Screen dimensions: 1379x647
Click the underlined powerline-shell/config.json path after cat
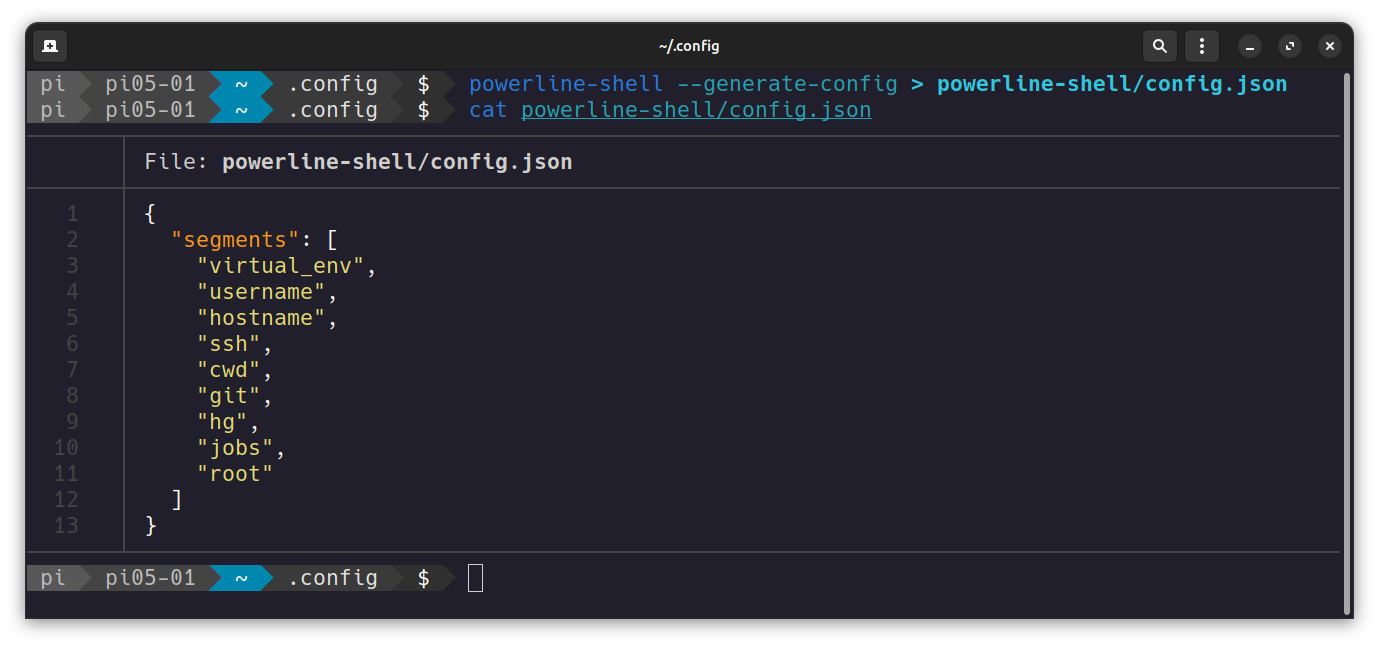[x=696, y=110]
